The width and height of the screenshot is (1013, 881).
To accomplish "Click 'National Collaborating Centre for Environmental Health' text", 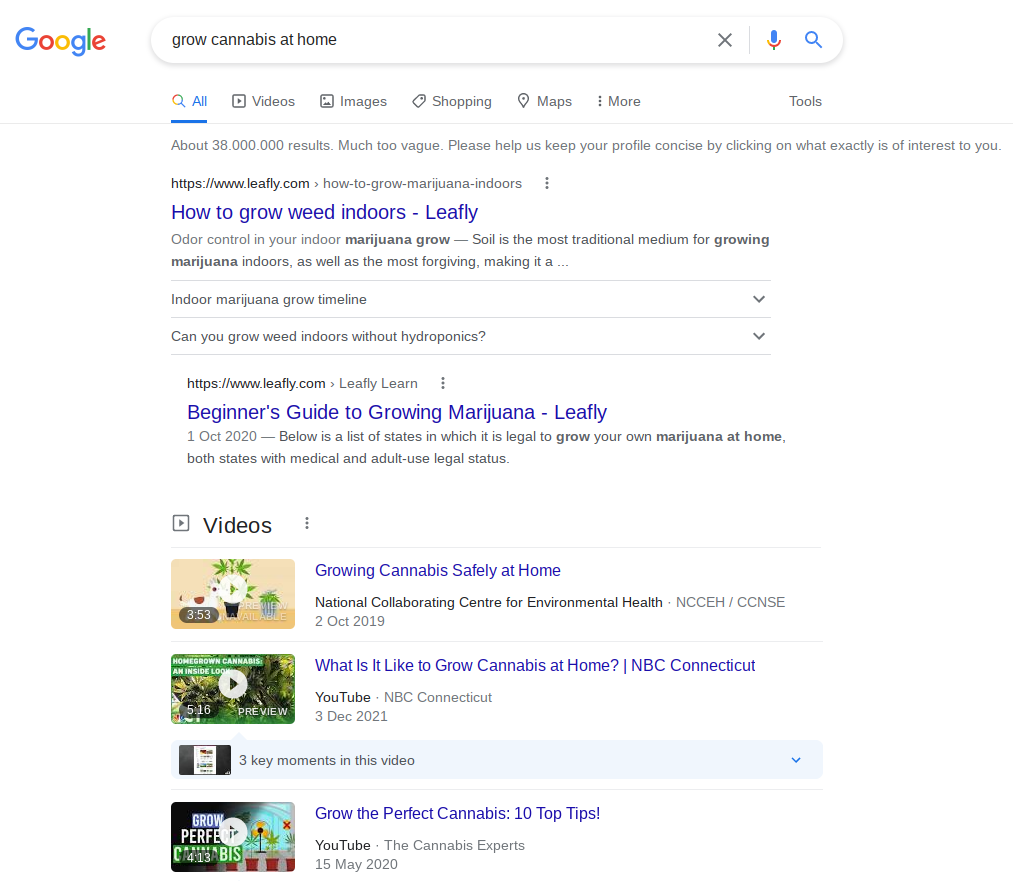I will click(489, 602).
